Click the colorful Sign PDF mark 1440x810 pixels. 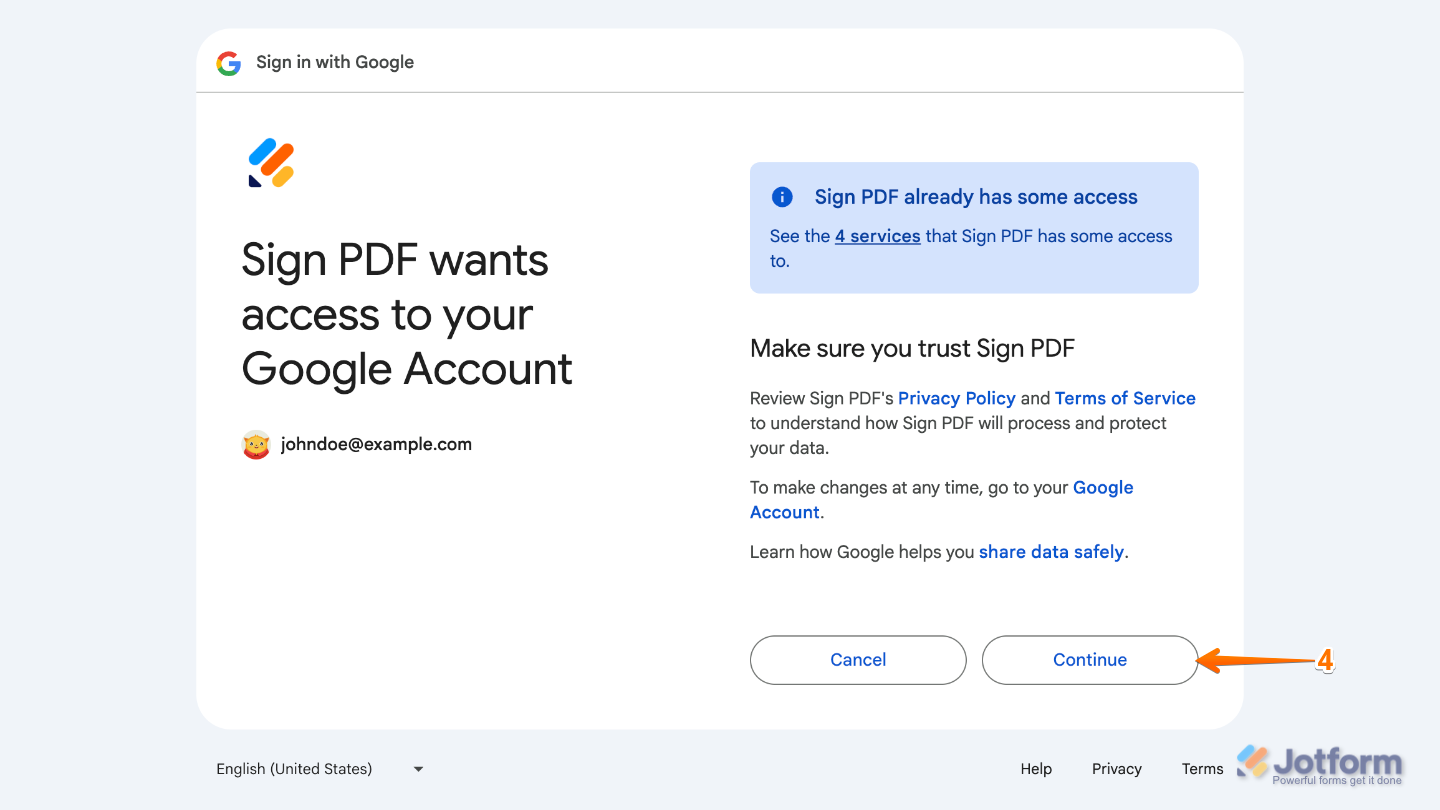[269, 162]
